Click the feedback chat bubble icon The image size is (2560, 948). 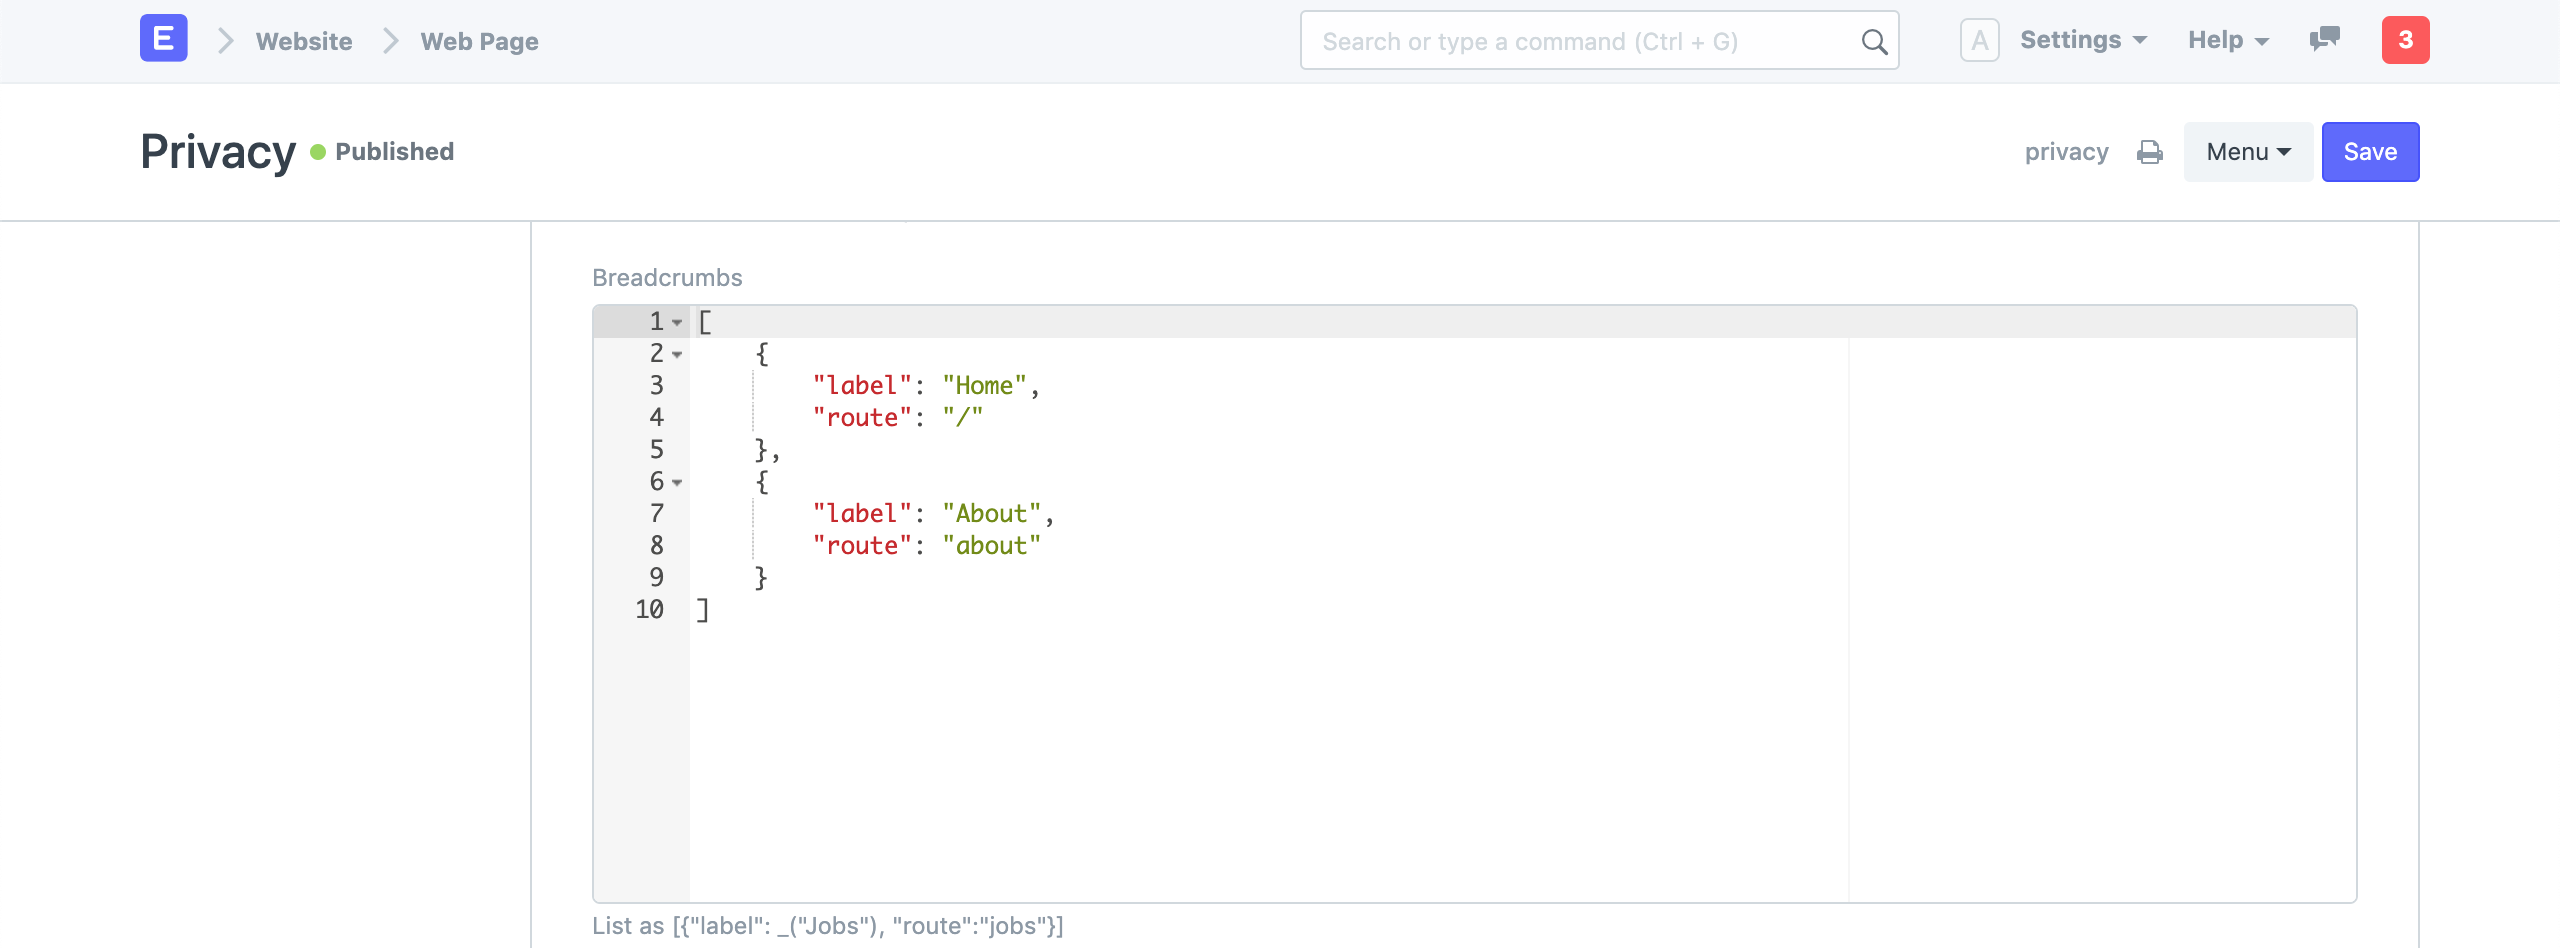(2323, 40)
